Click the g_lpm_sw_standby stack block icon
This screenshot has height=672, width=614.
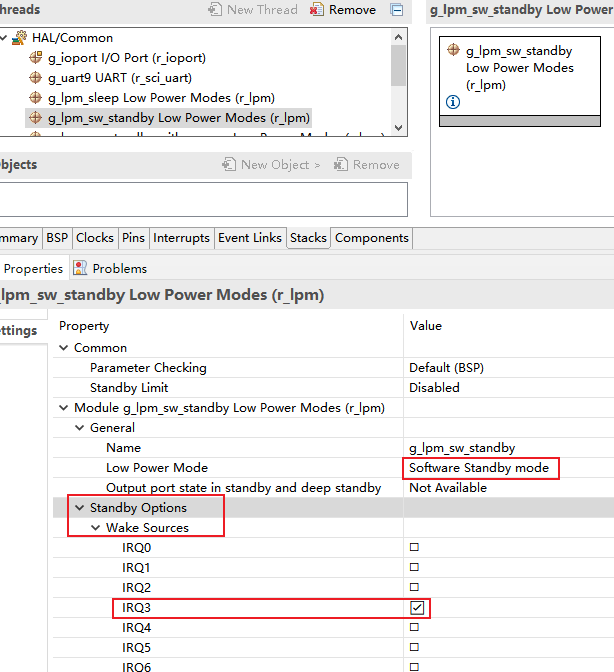(x=453, y=51)
